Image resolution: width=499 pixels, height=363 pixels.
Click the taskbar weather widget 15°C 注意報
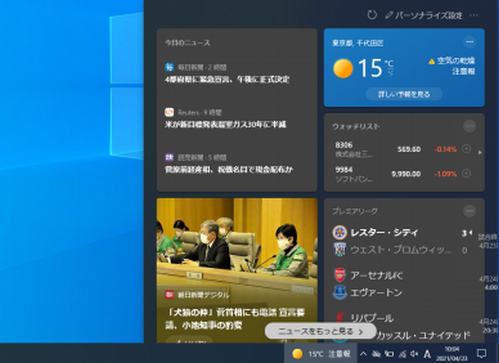click(x=321, y=354)
